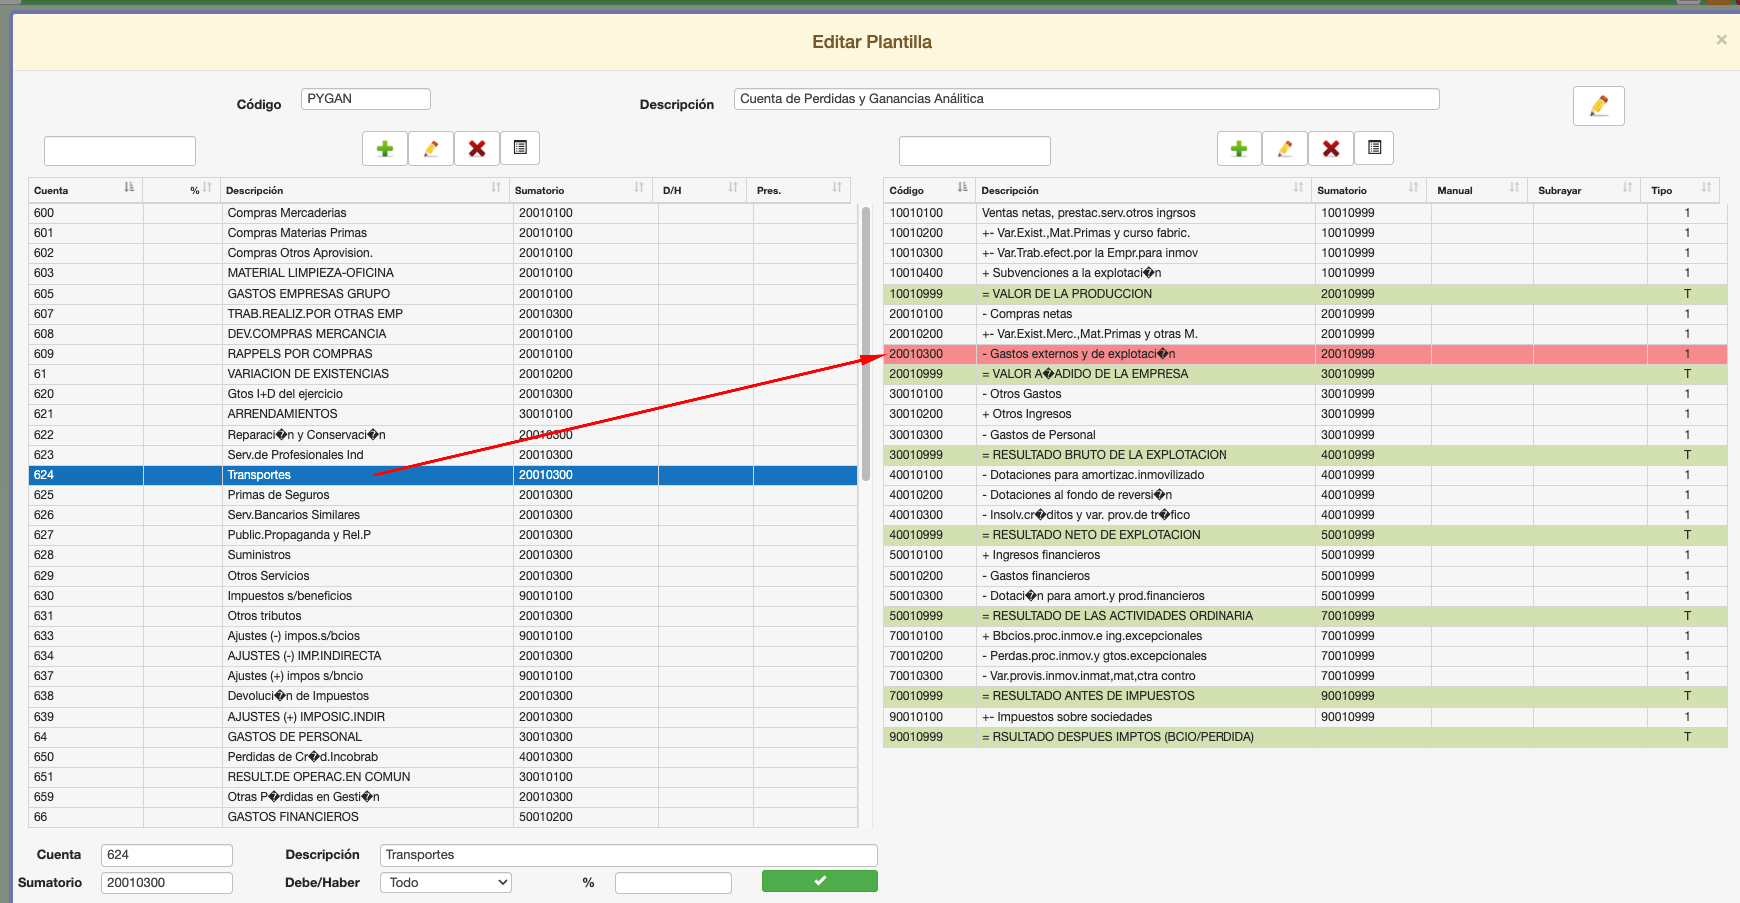Add a new entry with right table plus icon
Screen dimensions: 1740x903
tap(1239, 149)
